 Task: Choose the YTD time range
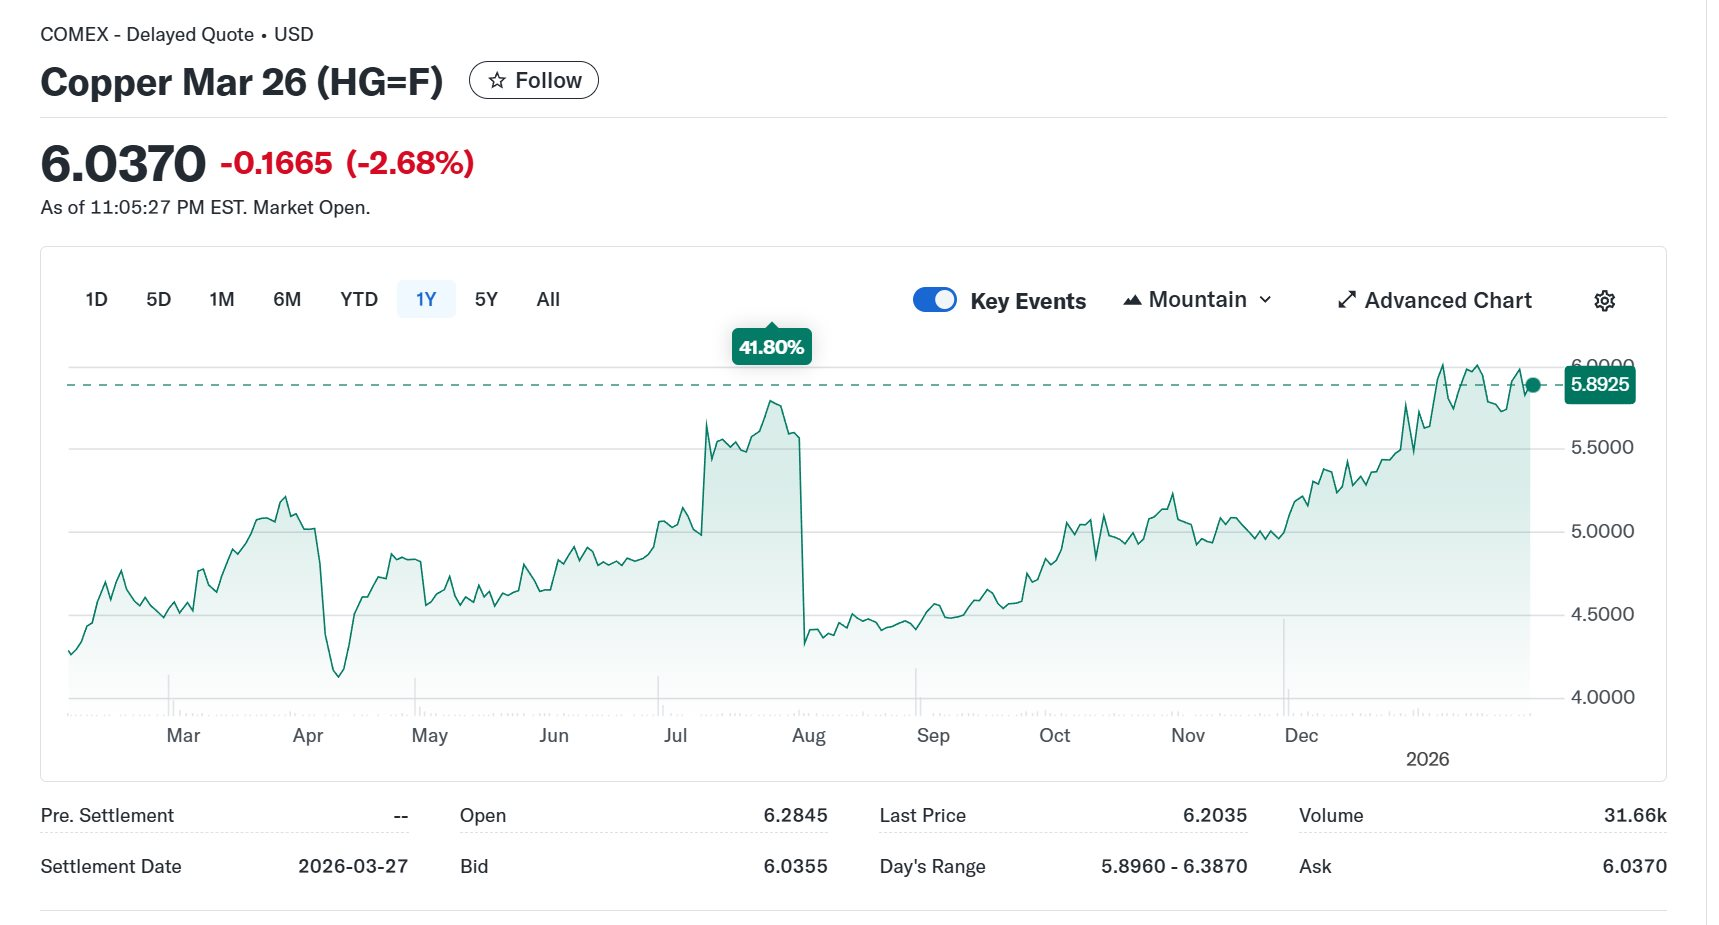(x=359, y=300)
